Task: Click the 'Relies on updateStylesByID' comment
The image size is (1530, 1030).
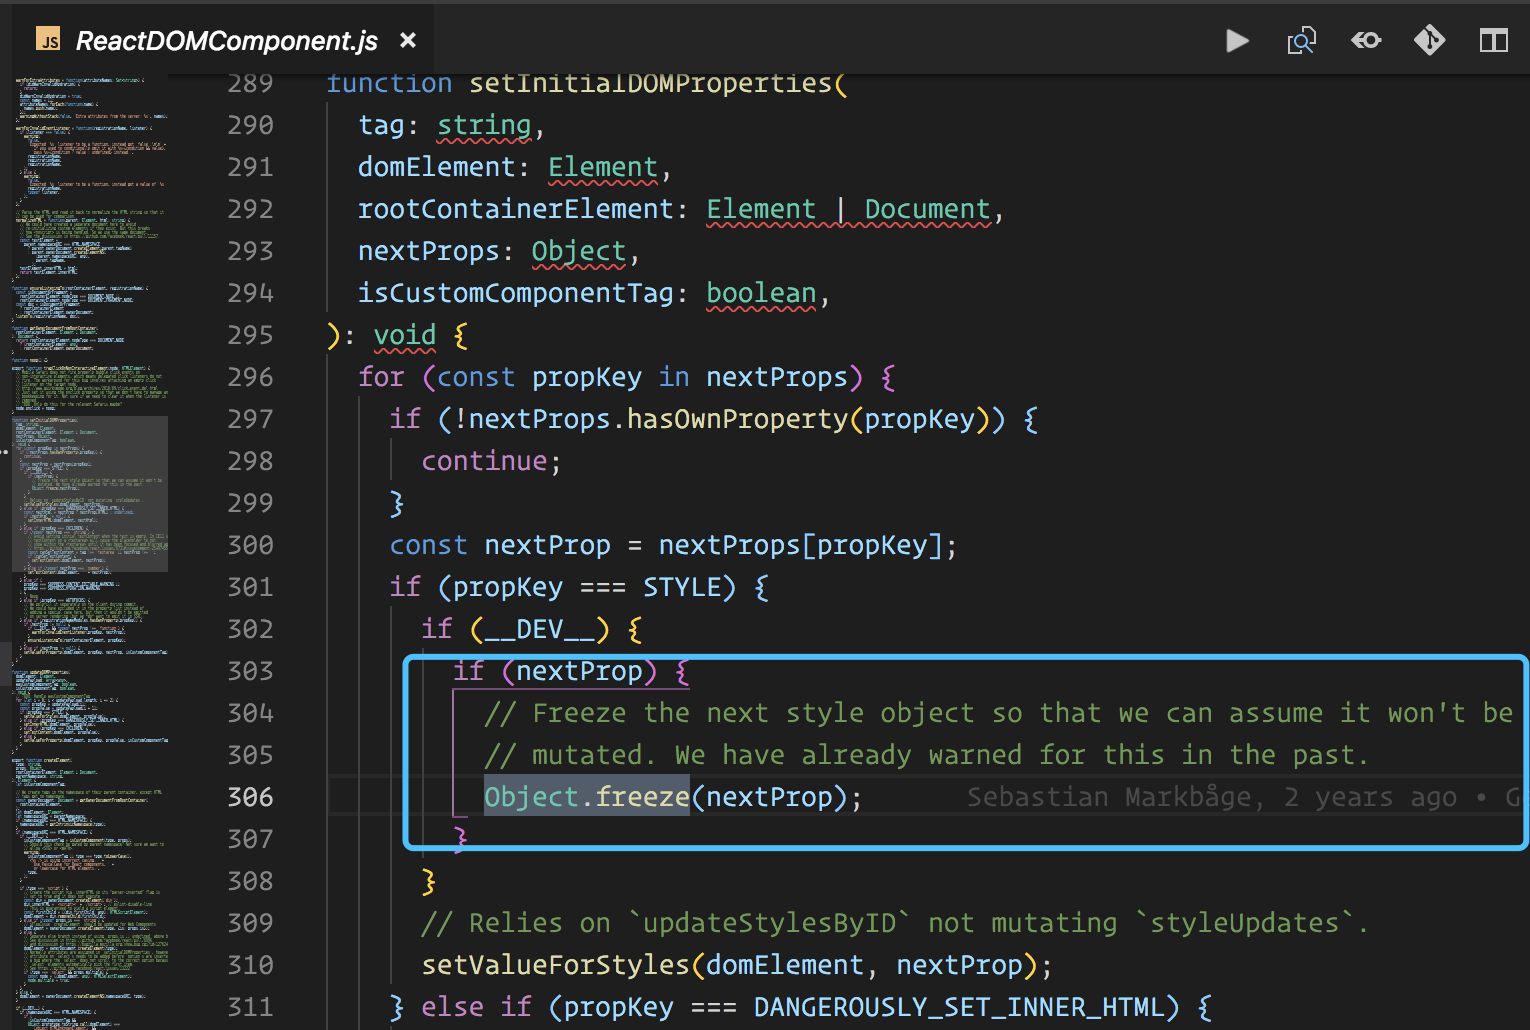Action: tap(895, 923)
